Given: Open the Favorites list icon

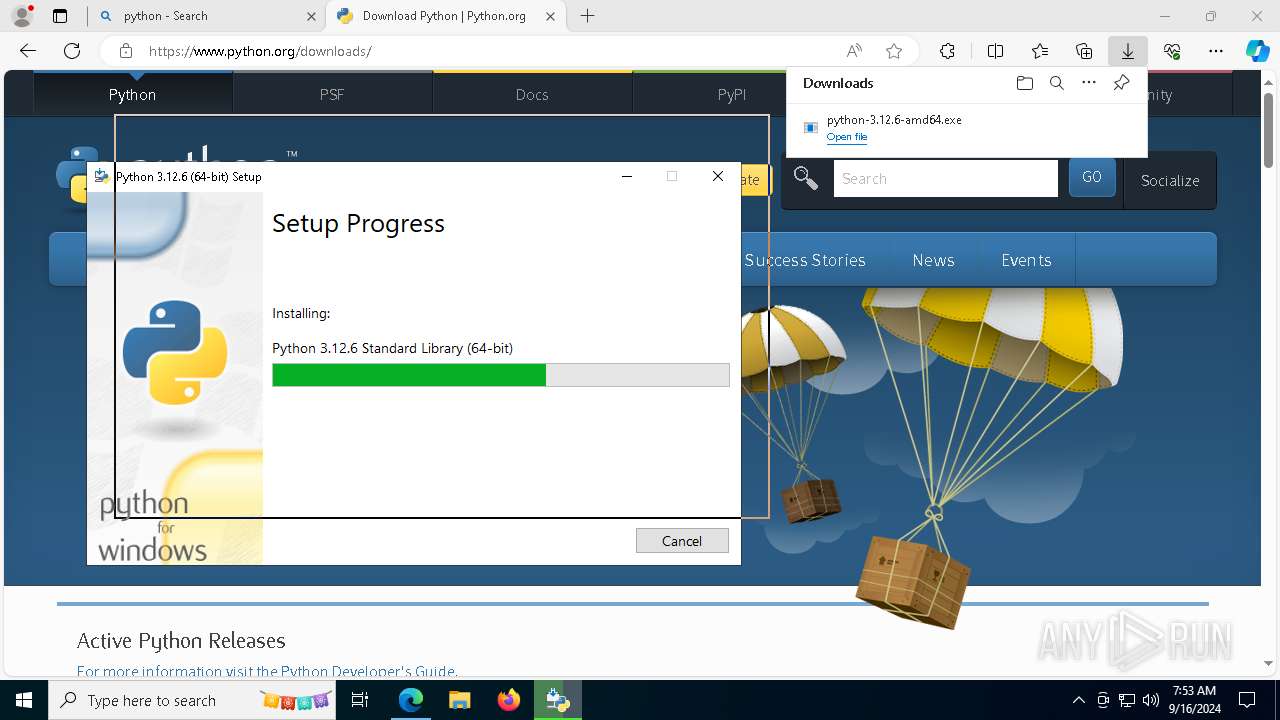Looking at the screenshot, I should [1040, 51].
